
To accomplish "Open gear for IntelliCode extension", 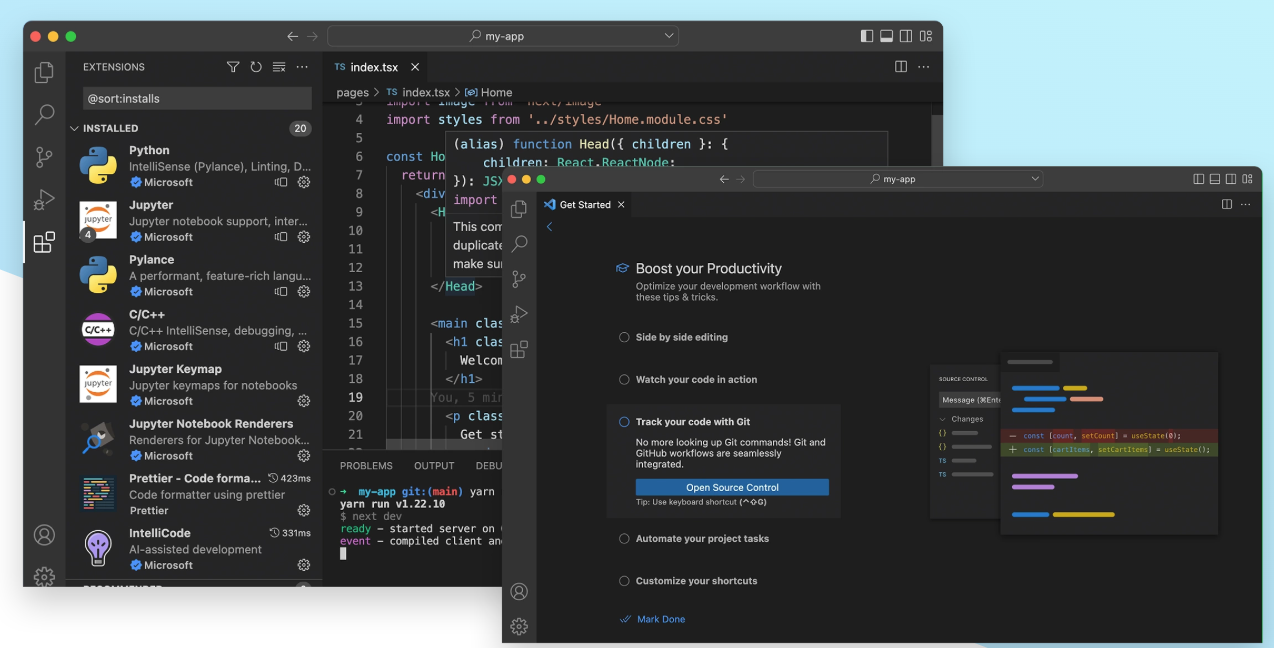I will click(304, 565).
